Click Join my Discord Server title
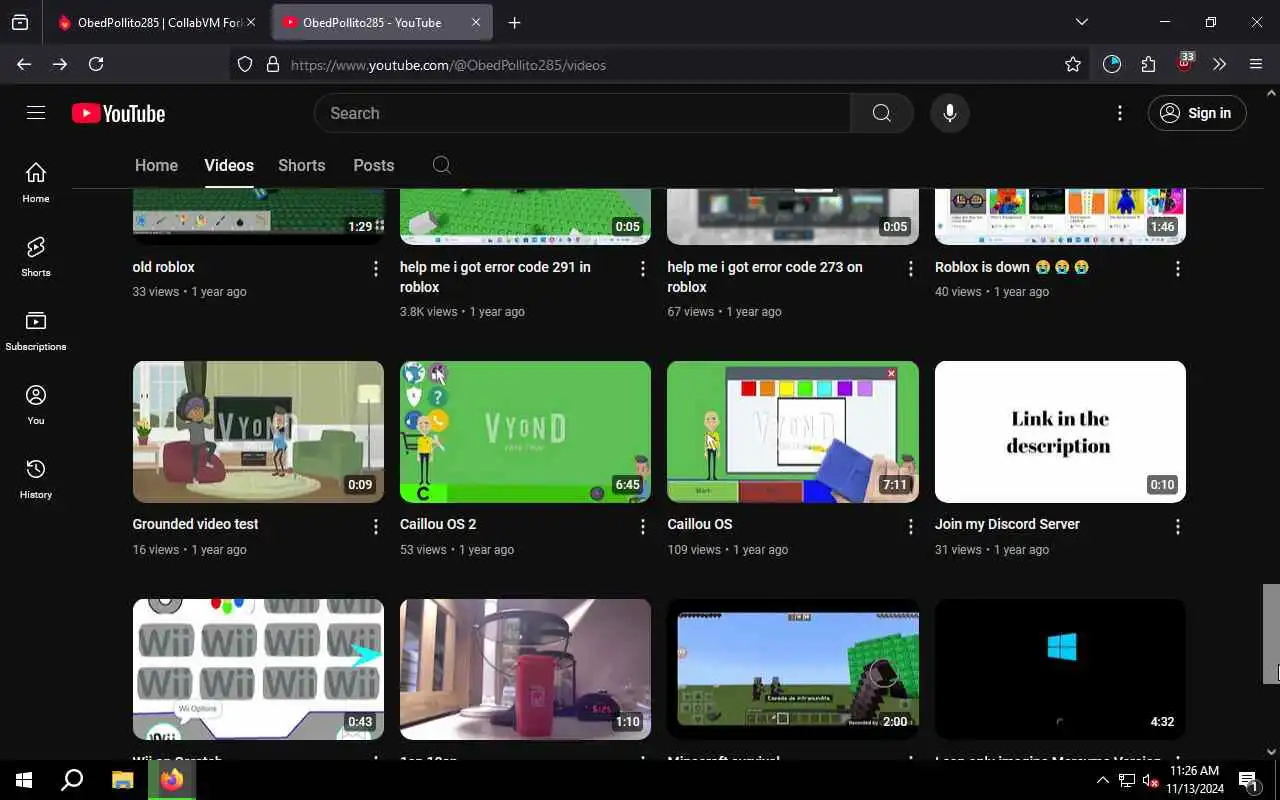The height and width of the screenshot is (800, 1280). (x=1007, y=524)
